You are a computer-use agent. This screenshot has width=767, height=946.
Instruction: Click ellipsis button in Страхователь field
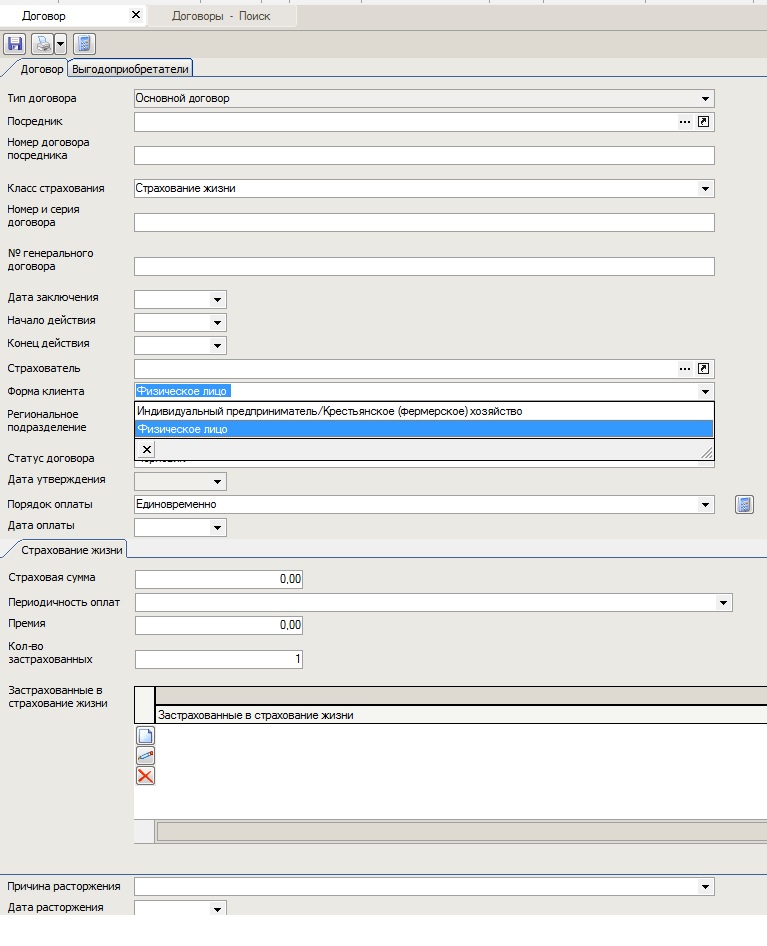tap(685, 369)
